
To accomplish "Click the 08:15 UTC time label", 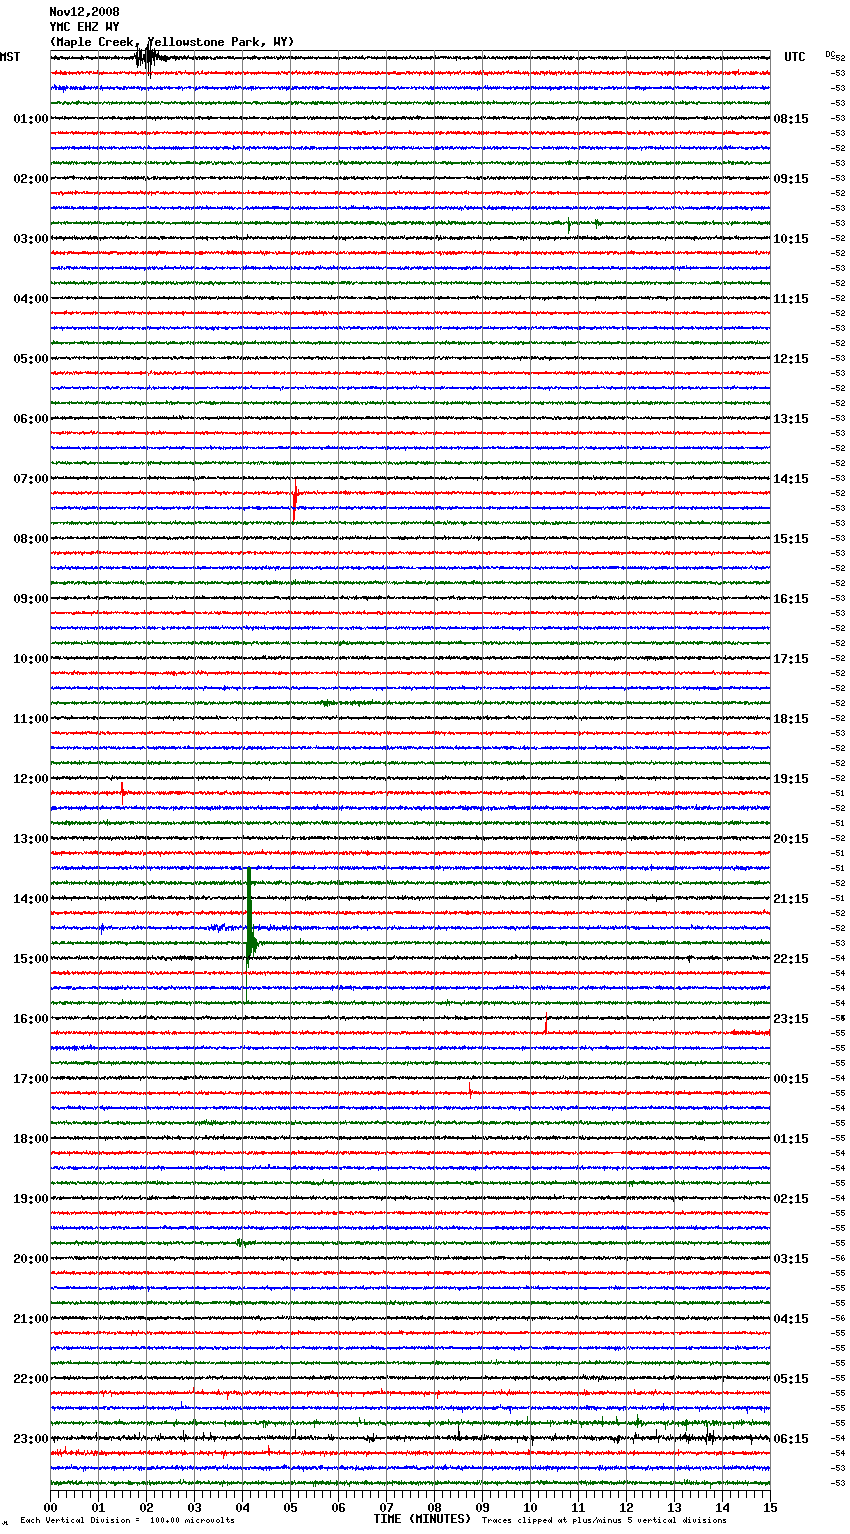I will [791, 119].
